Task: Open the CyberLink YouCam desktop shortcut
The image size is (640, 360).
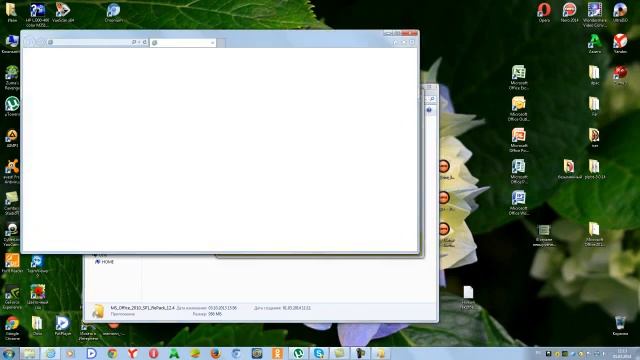Action: coord(12,234)
